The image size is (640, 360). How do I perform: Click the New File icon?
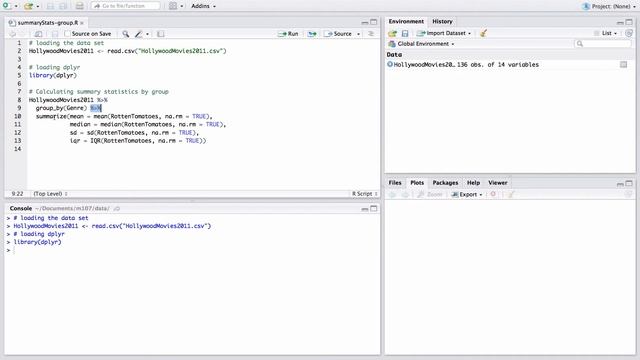tap(6, 6)
